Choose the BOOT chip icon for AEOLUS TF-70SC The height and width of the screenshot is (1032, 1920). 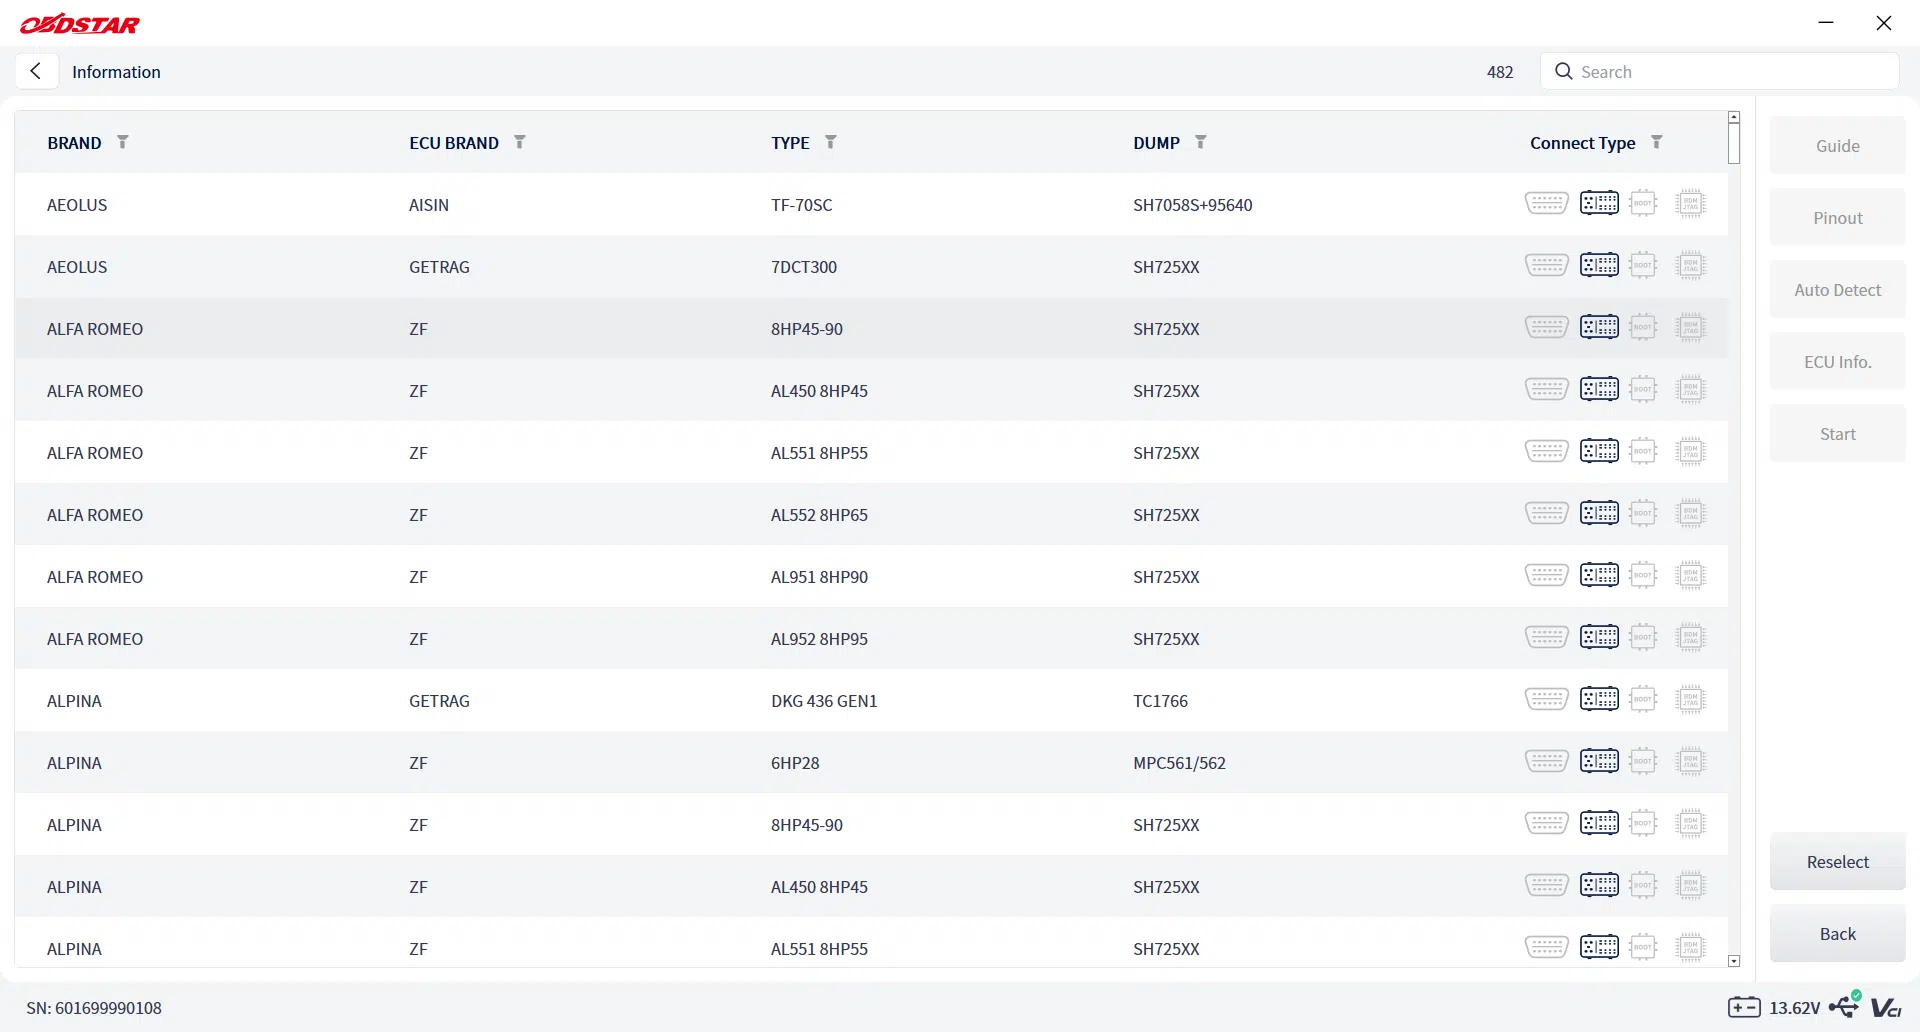tap(1643, 203)
